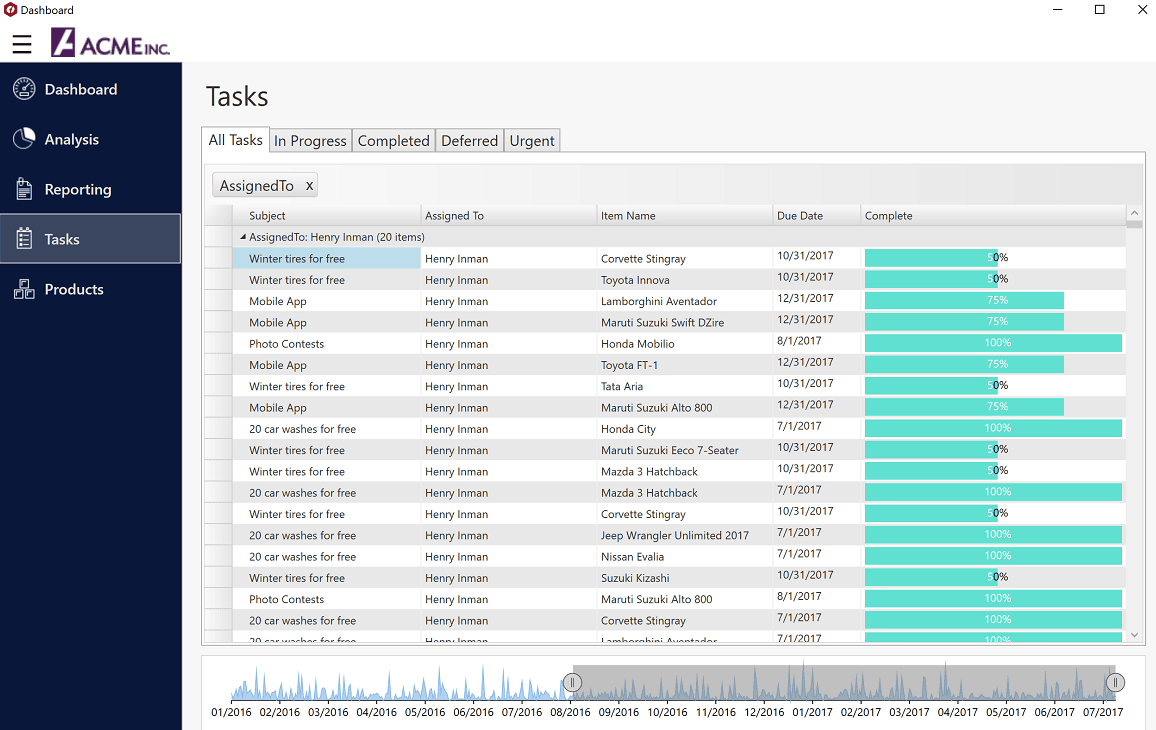Click the Honda Mobilio cell
The height and width of the screenshot is (730, 1156).
pyautogui.click(x=685, y=344)
